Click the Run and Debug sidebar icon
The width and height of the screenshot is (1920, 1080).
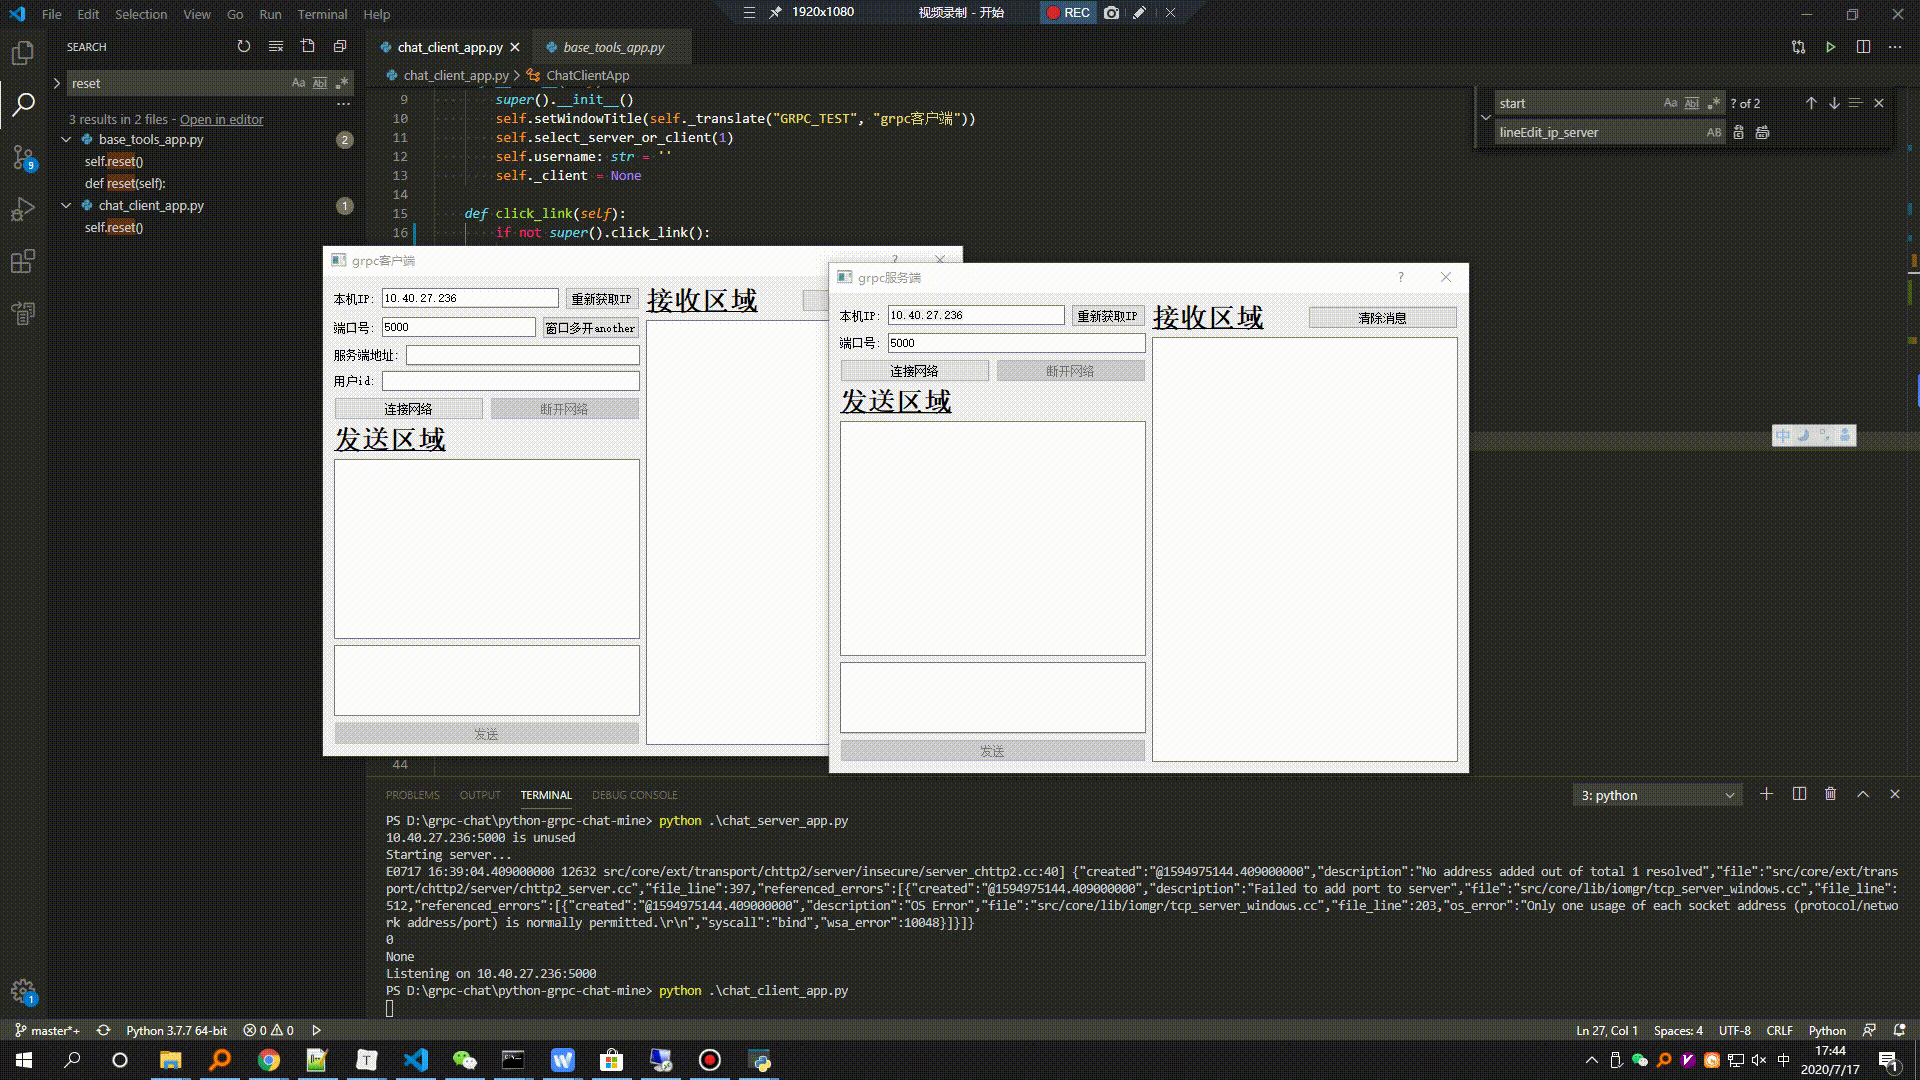click(x=22, y=209)
